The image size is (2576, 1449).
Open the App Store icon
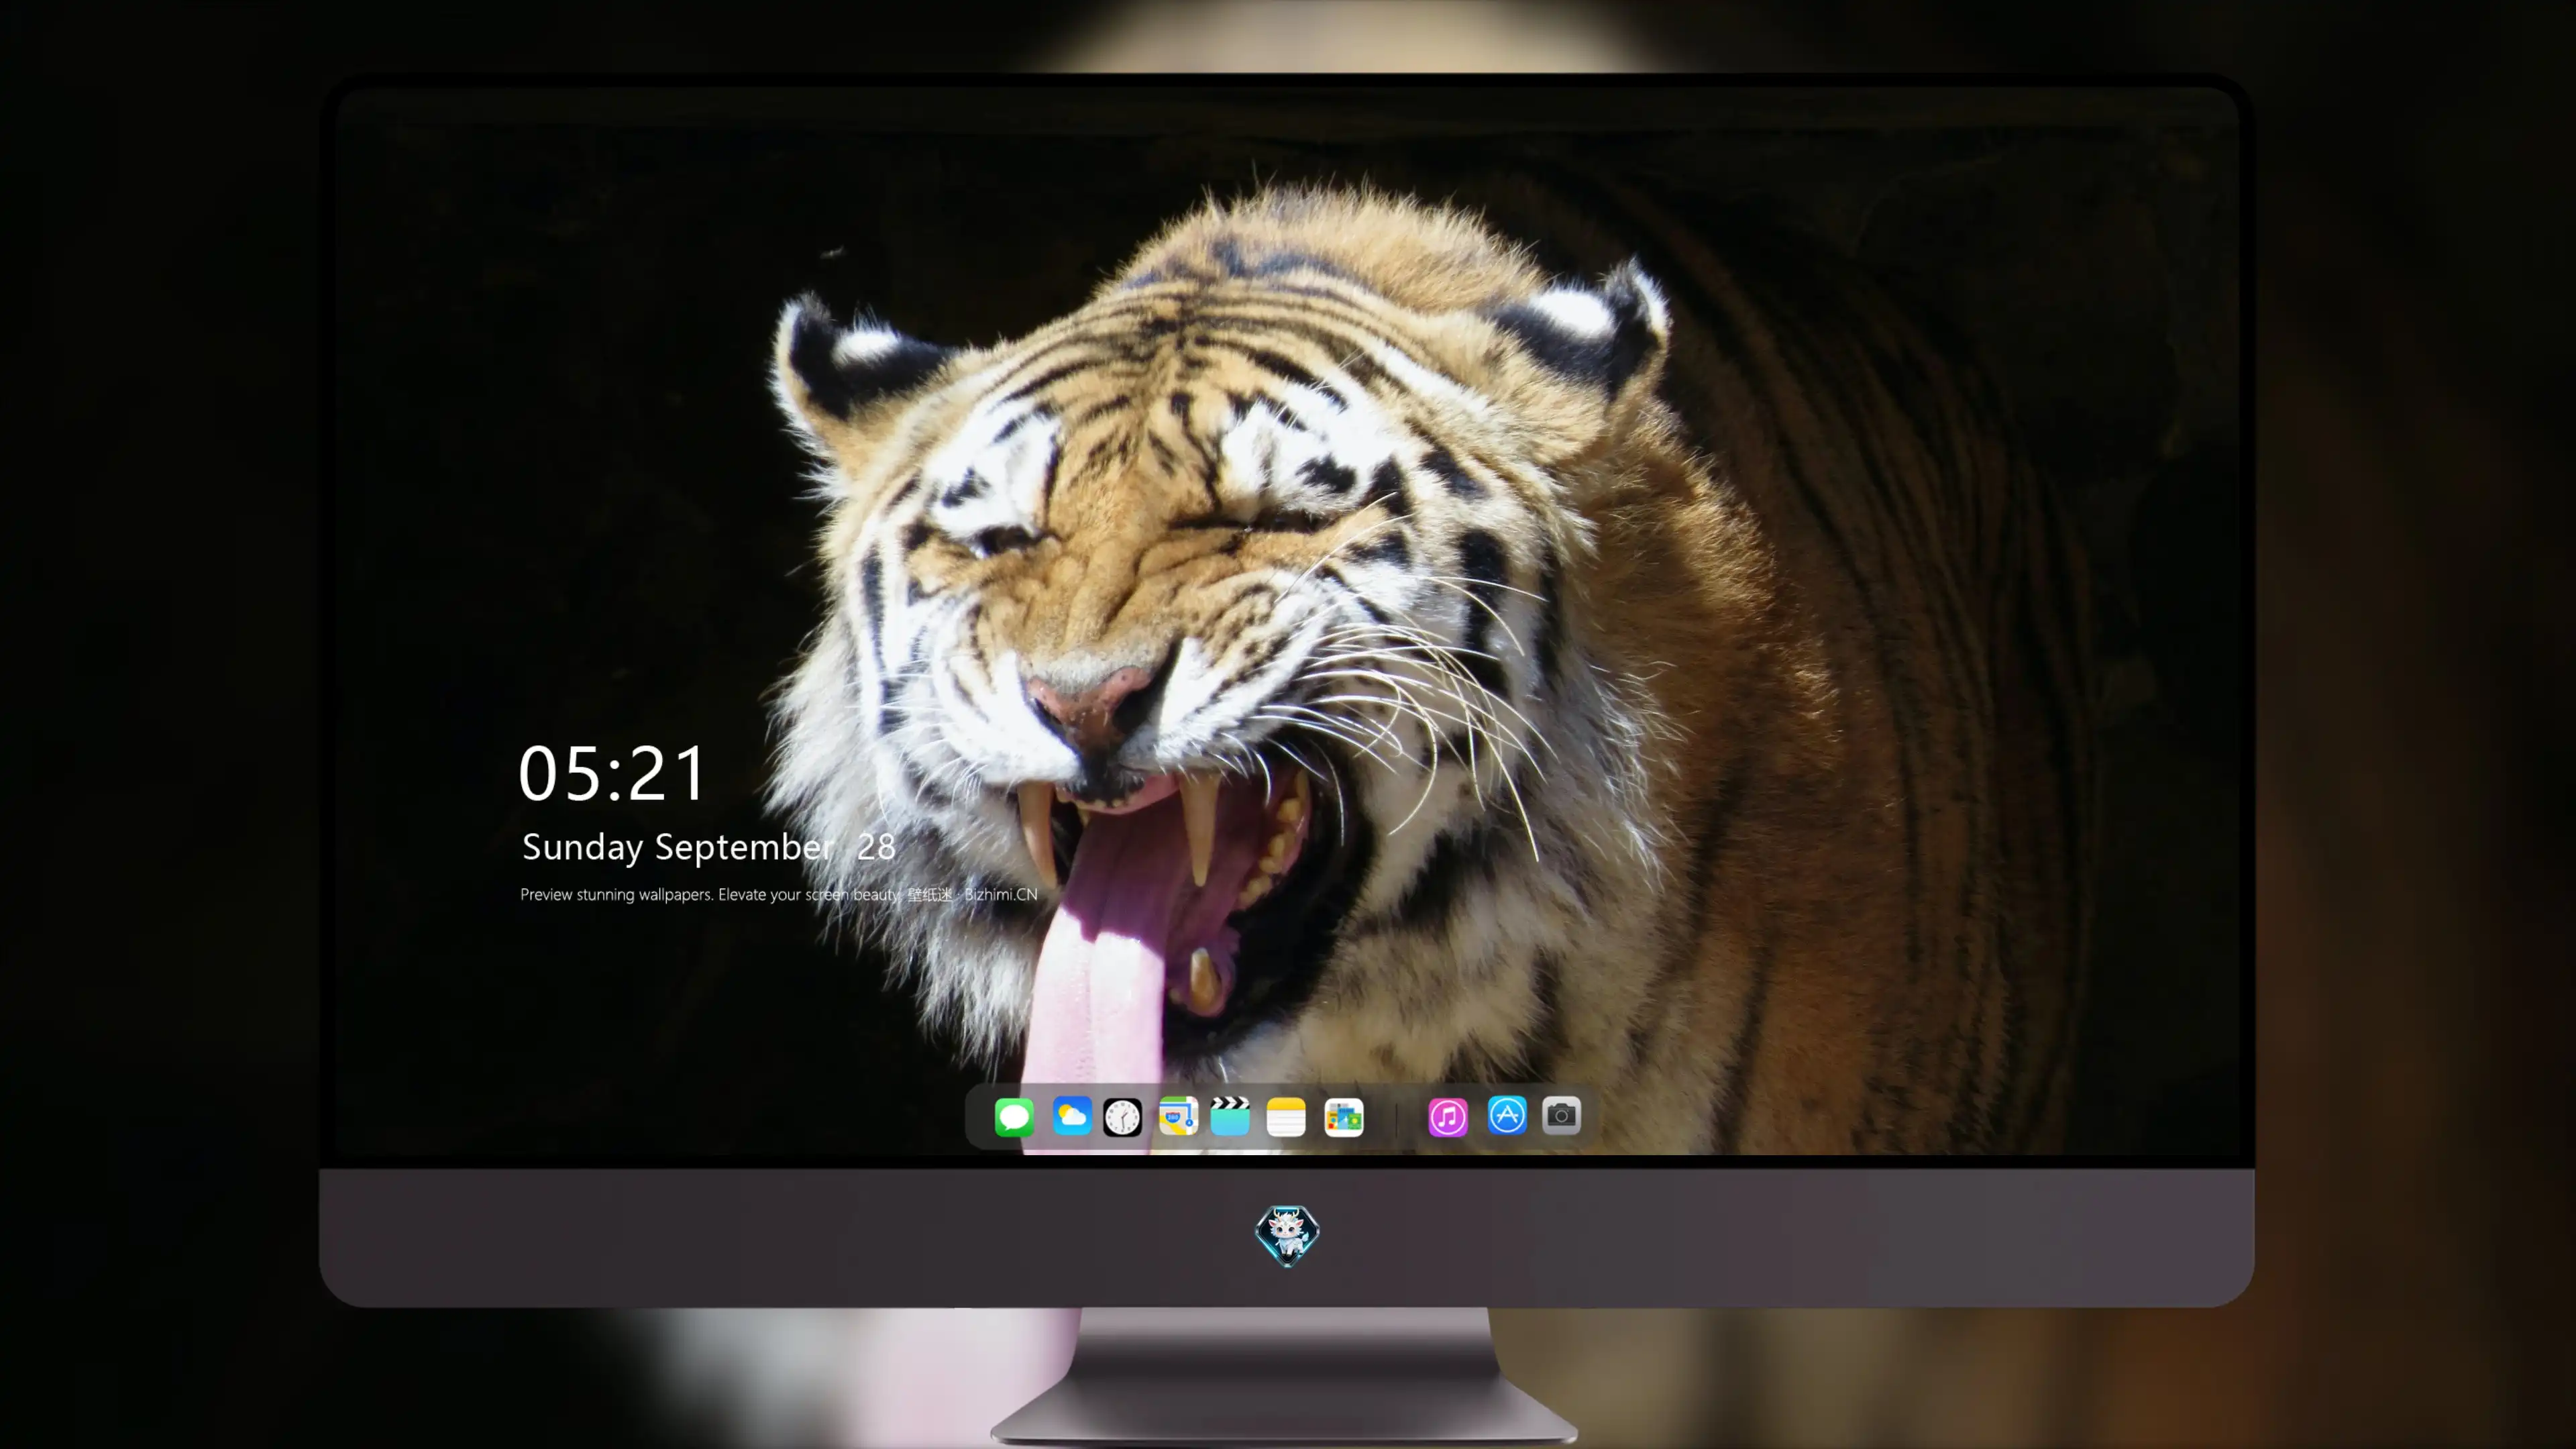pos(1507,1115)
